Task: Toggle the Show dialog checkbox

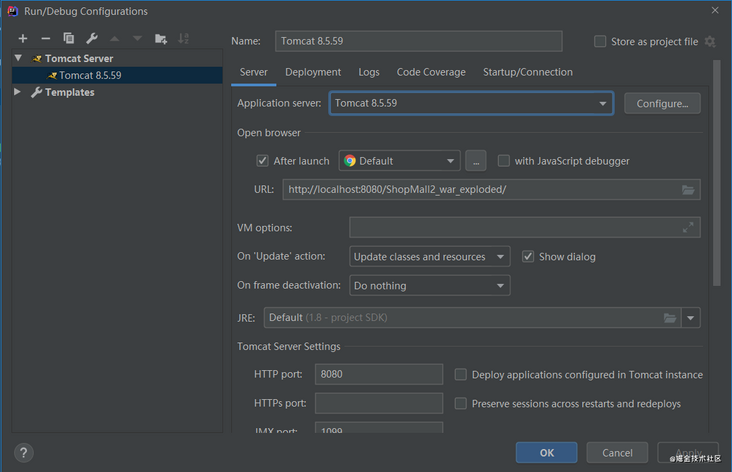Action: click(528, 257)
